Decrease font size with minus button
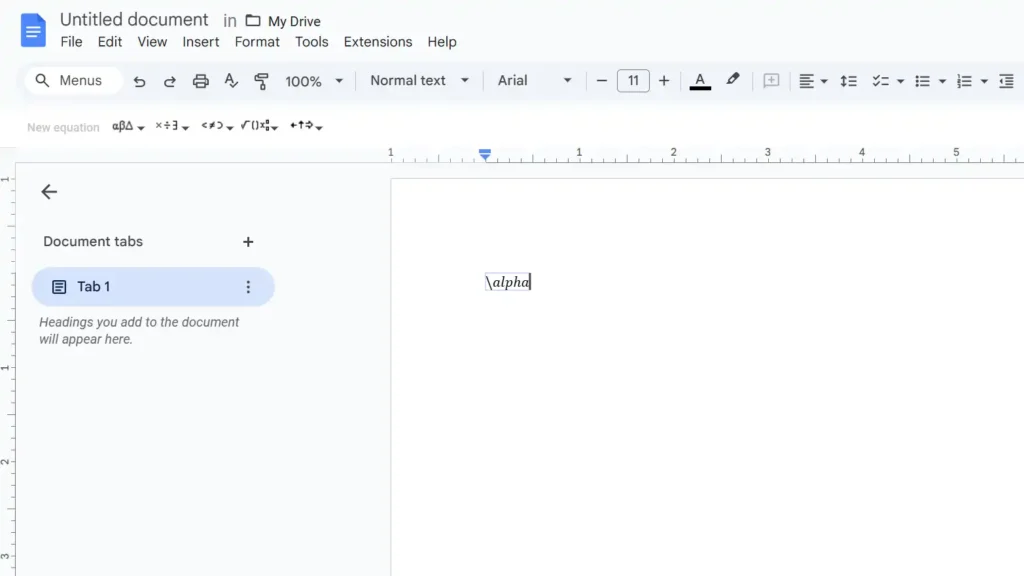The height and width of the screenshot is (576, 1024). pyautogui.click(x=601, y=81)
